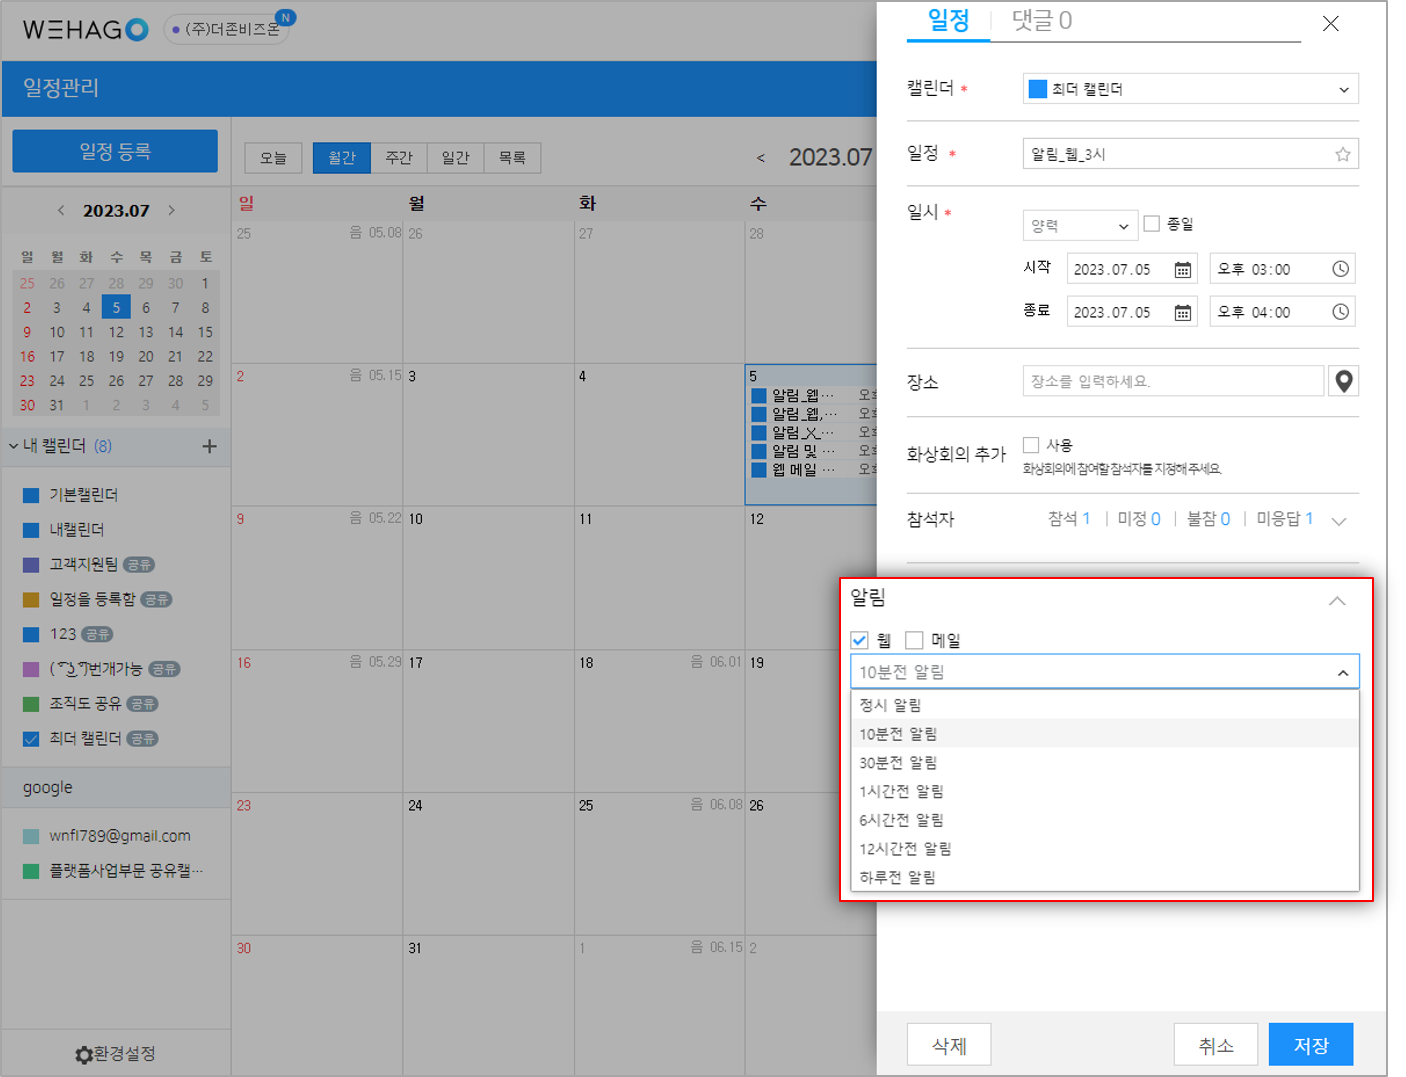
Task: Open the 캘린더 selection dropdown
Action: click(x=1189, y=89)
